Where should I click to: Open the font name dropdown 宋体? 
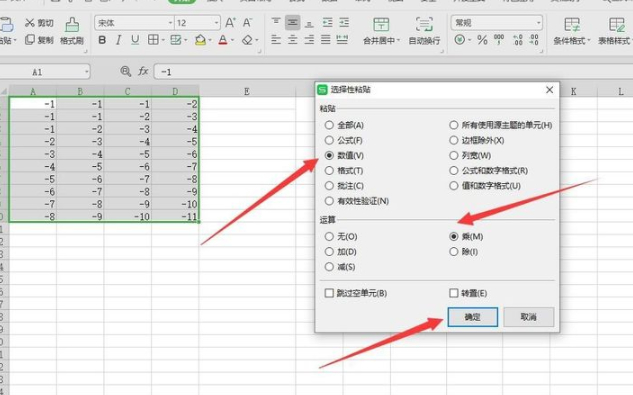click(x=170, y=23)
